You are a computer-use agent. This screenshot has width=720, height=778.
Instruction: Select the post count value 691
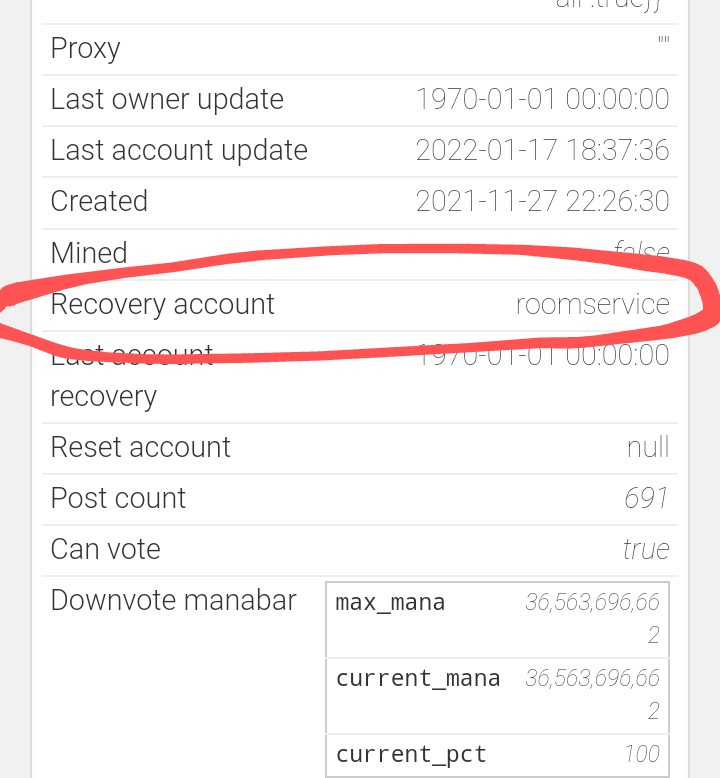tap(647, 498)
